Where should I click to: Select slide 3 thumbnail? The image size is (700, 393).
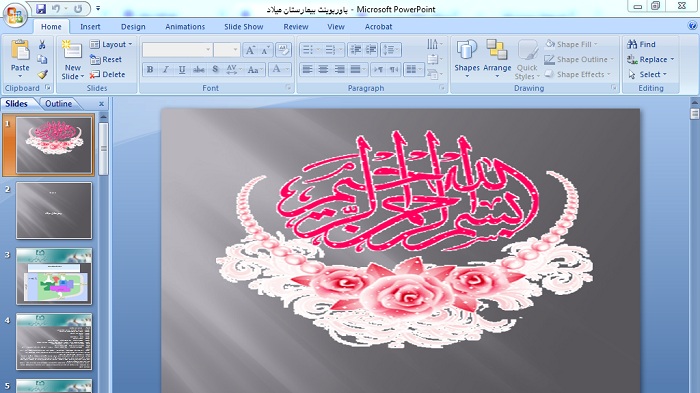click(x=54, y=276)
